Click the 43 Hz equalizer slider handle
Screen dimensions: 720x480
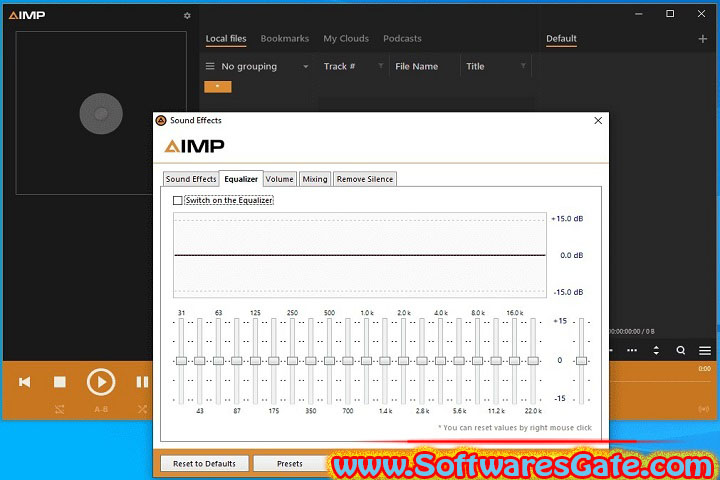(200, 361)
